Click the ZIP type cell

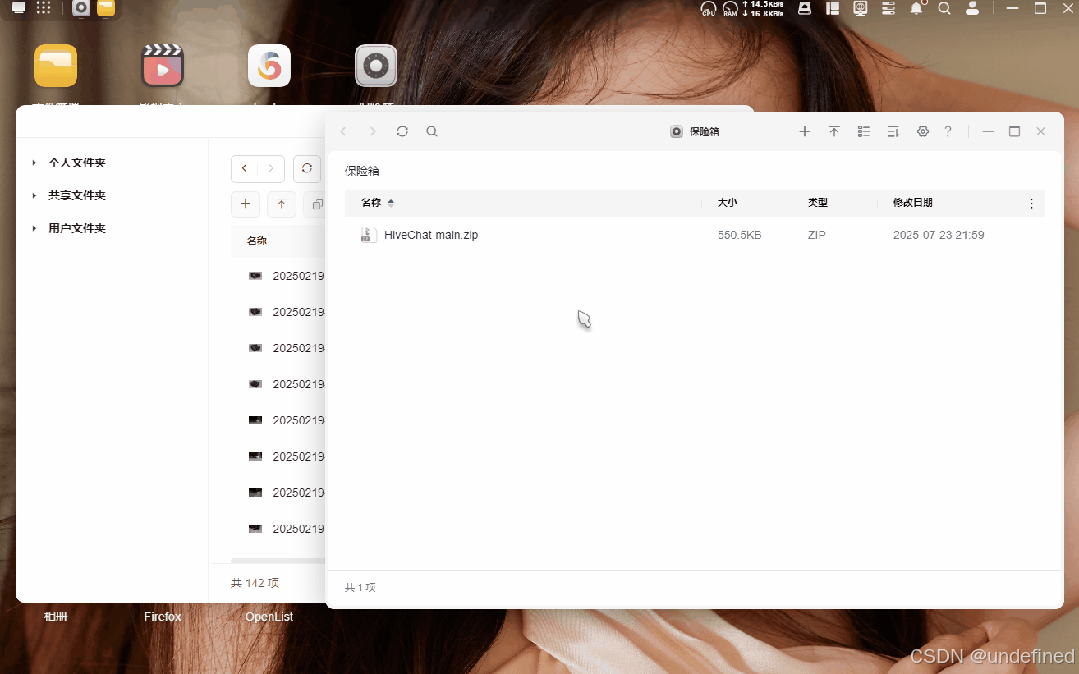click(x=816, y=235)
